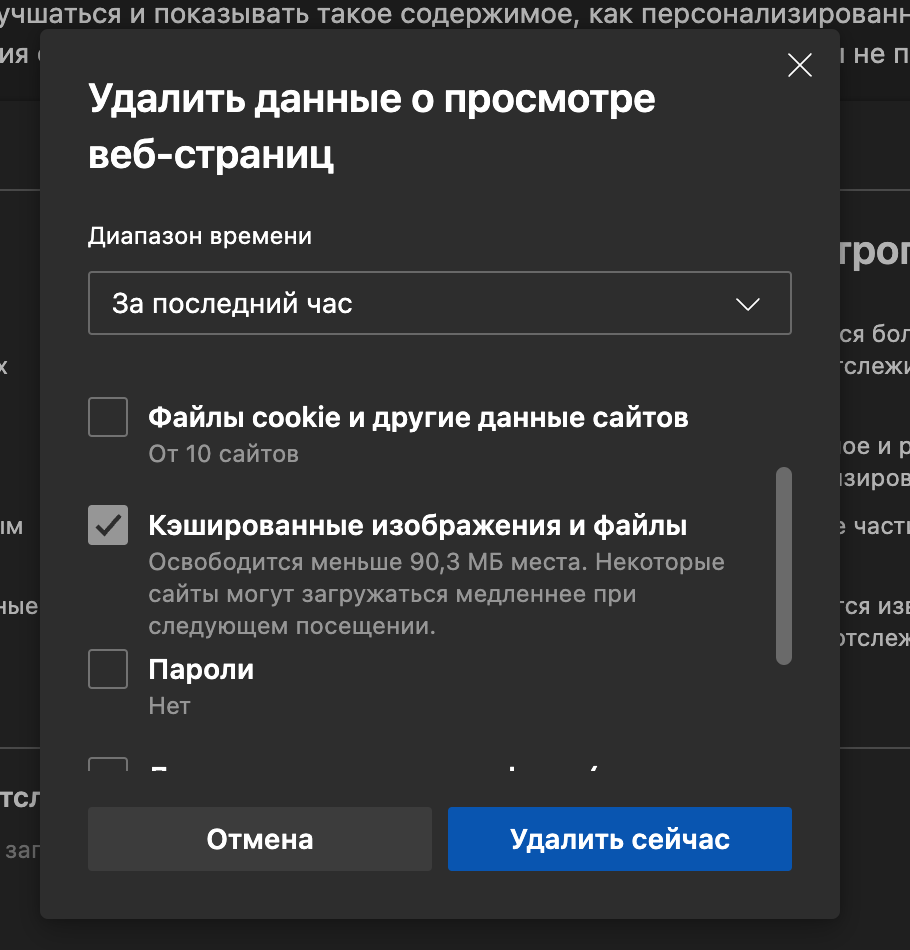
Task: Click the 'Файлы cookie и другие данные сайтов' label
Action: pos(418,417)
